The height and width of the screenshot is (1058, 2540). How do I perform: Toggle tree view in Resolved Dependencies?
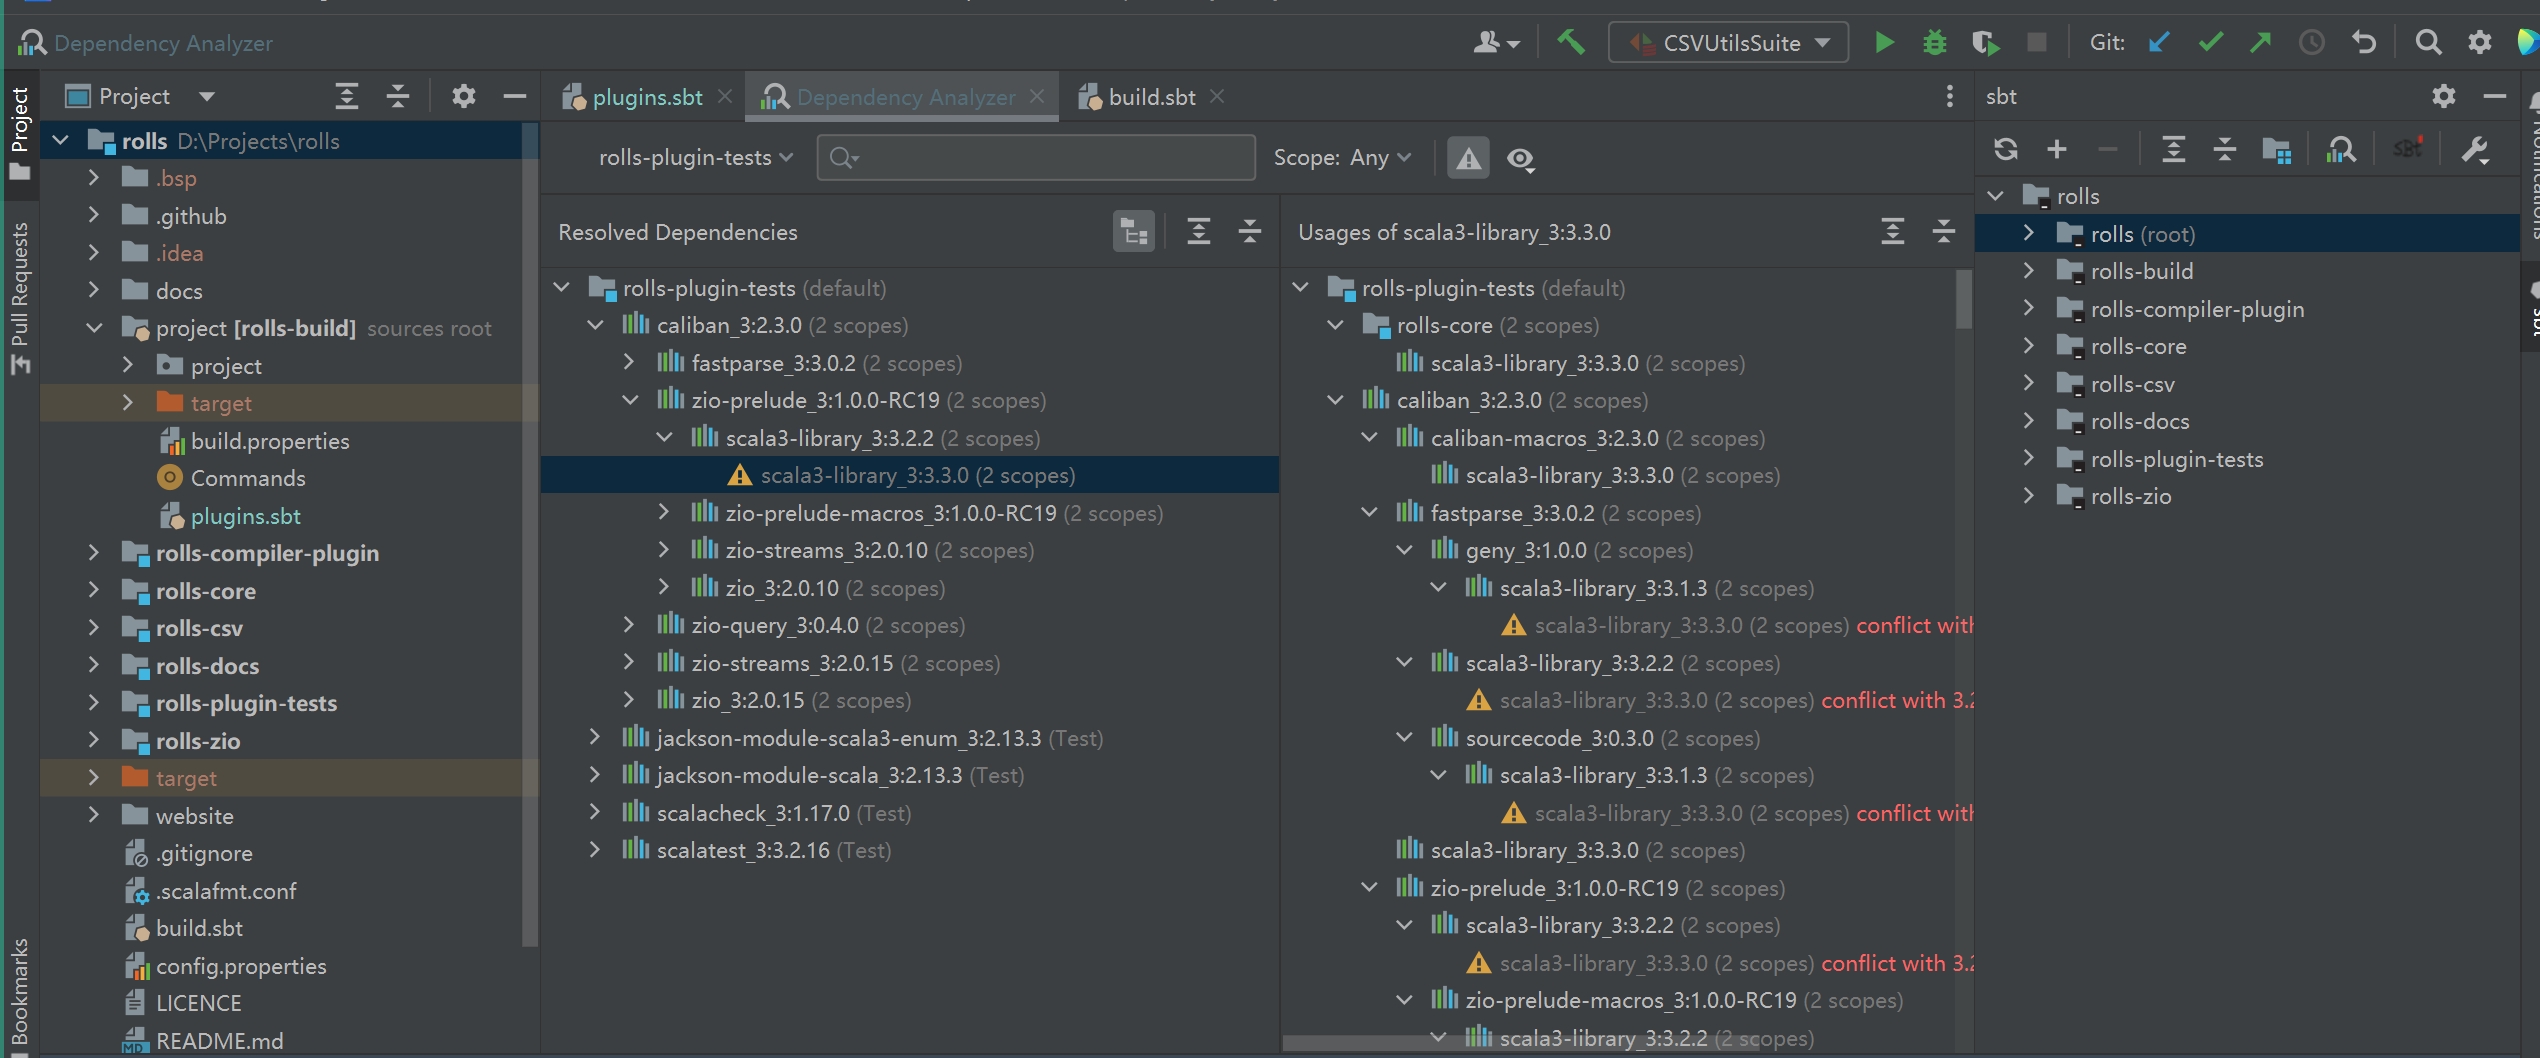(x=1134, y=232)
